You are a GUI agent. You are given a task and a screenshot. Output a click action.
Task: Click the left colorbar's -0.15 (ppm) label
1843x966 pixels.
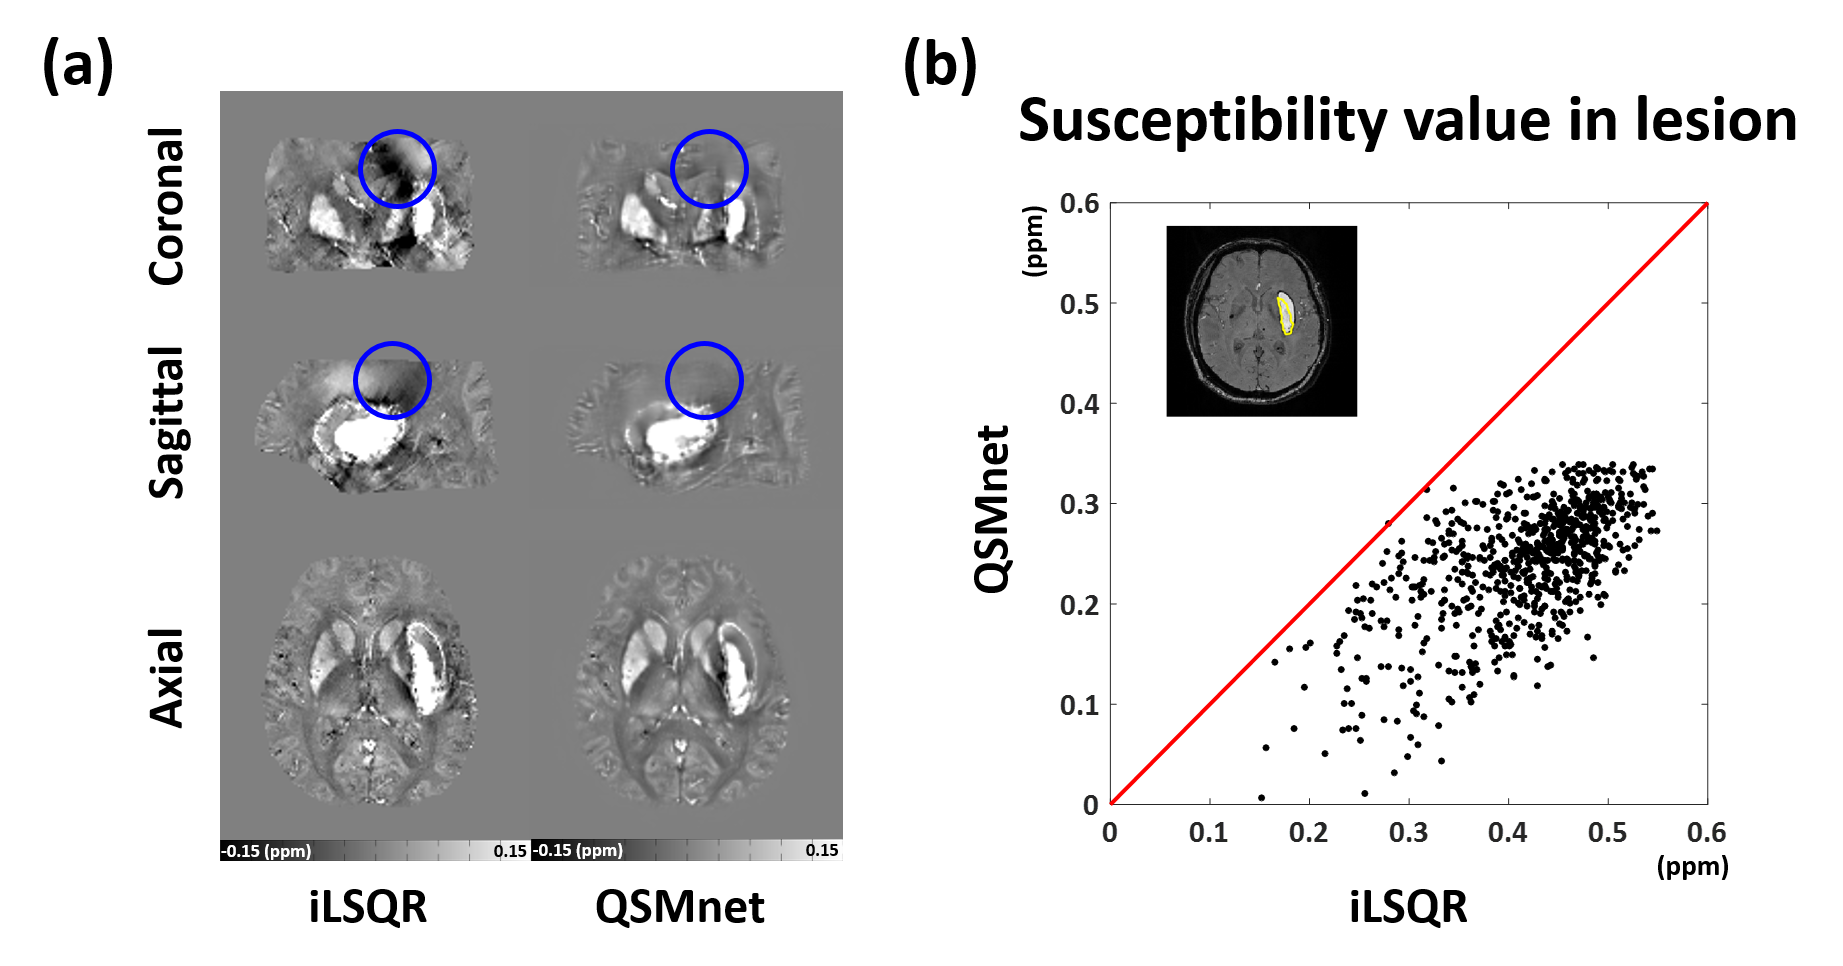point(267,852)
